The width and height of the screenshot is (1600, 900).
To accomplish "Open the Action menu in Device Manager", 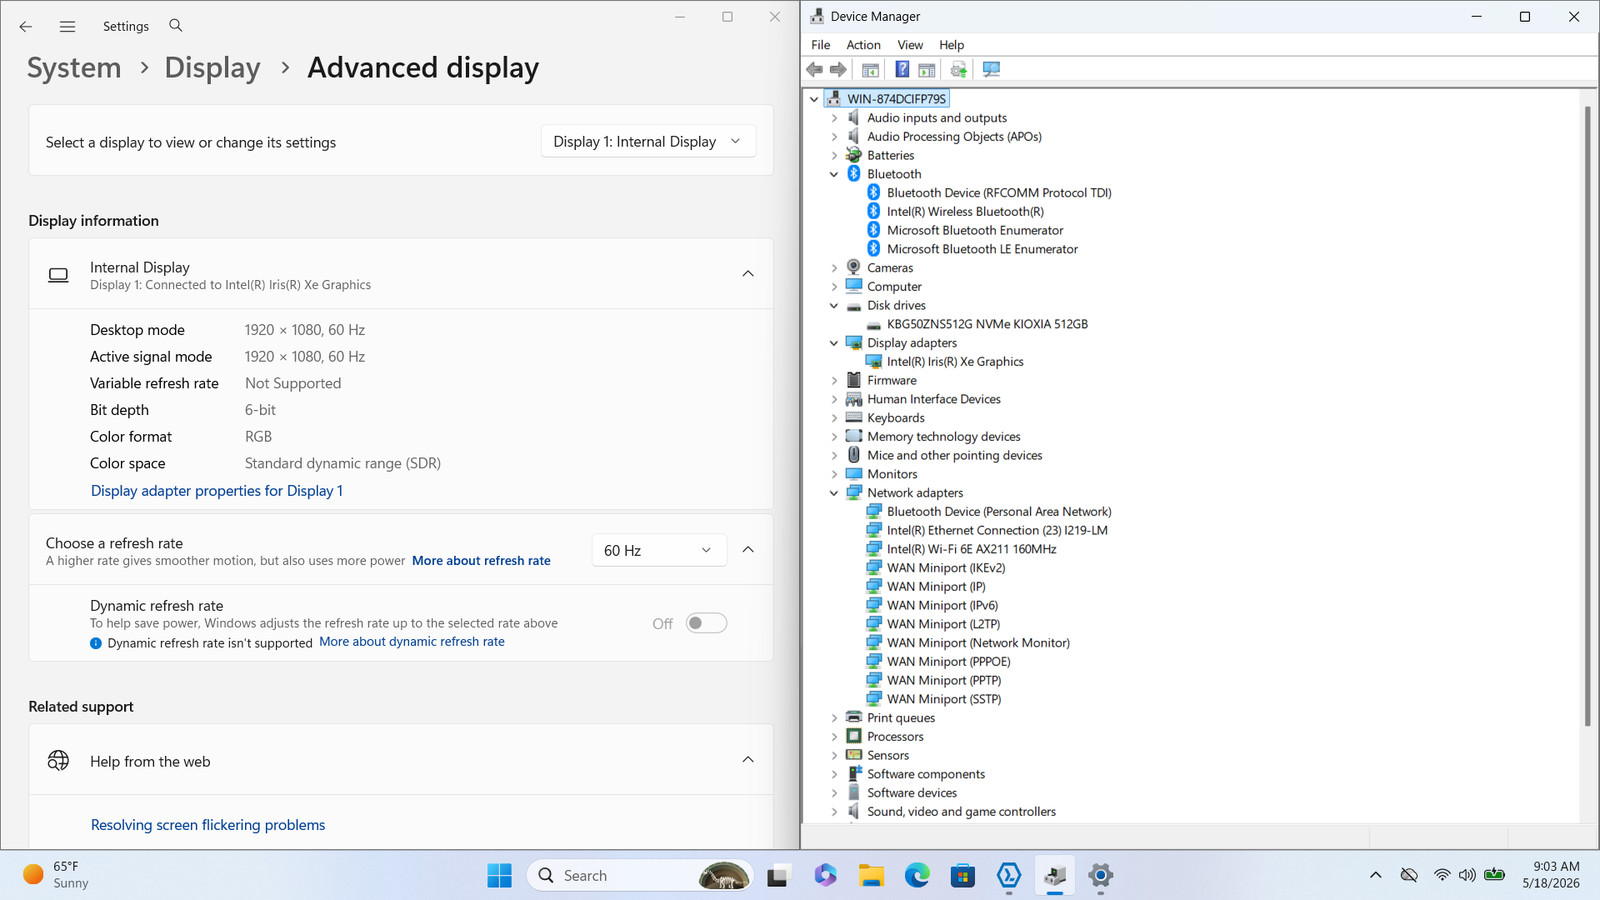I will pos(863,45).
